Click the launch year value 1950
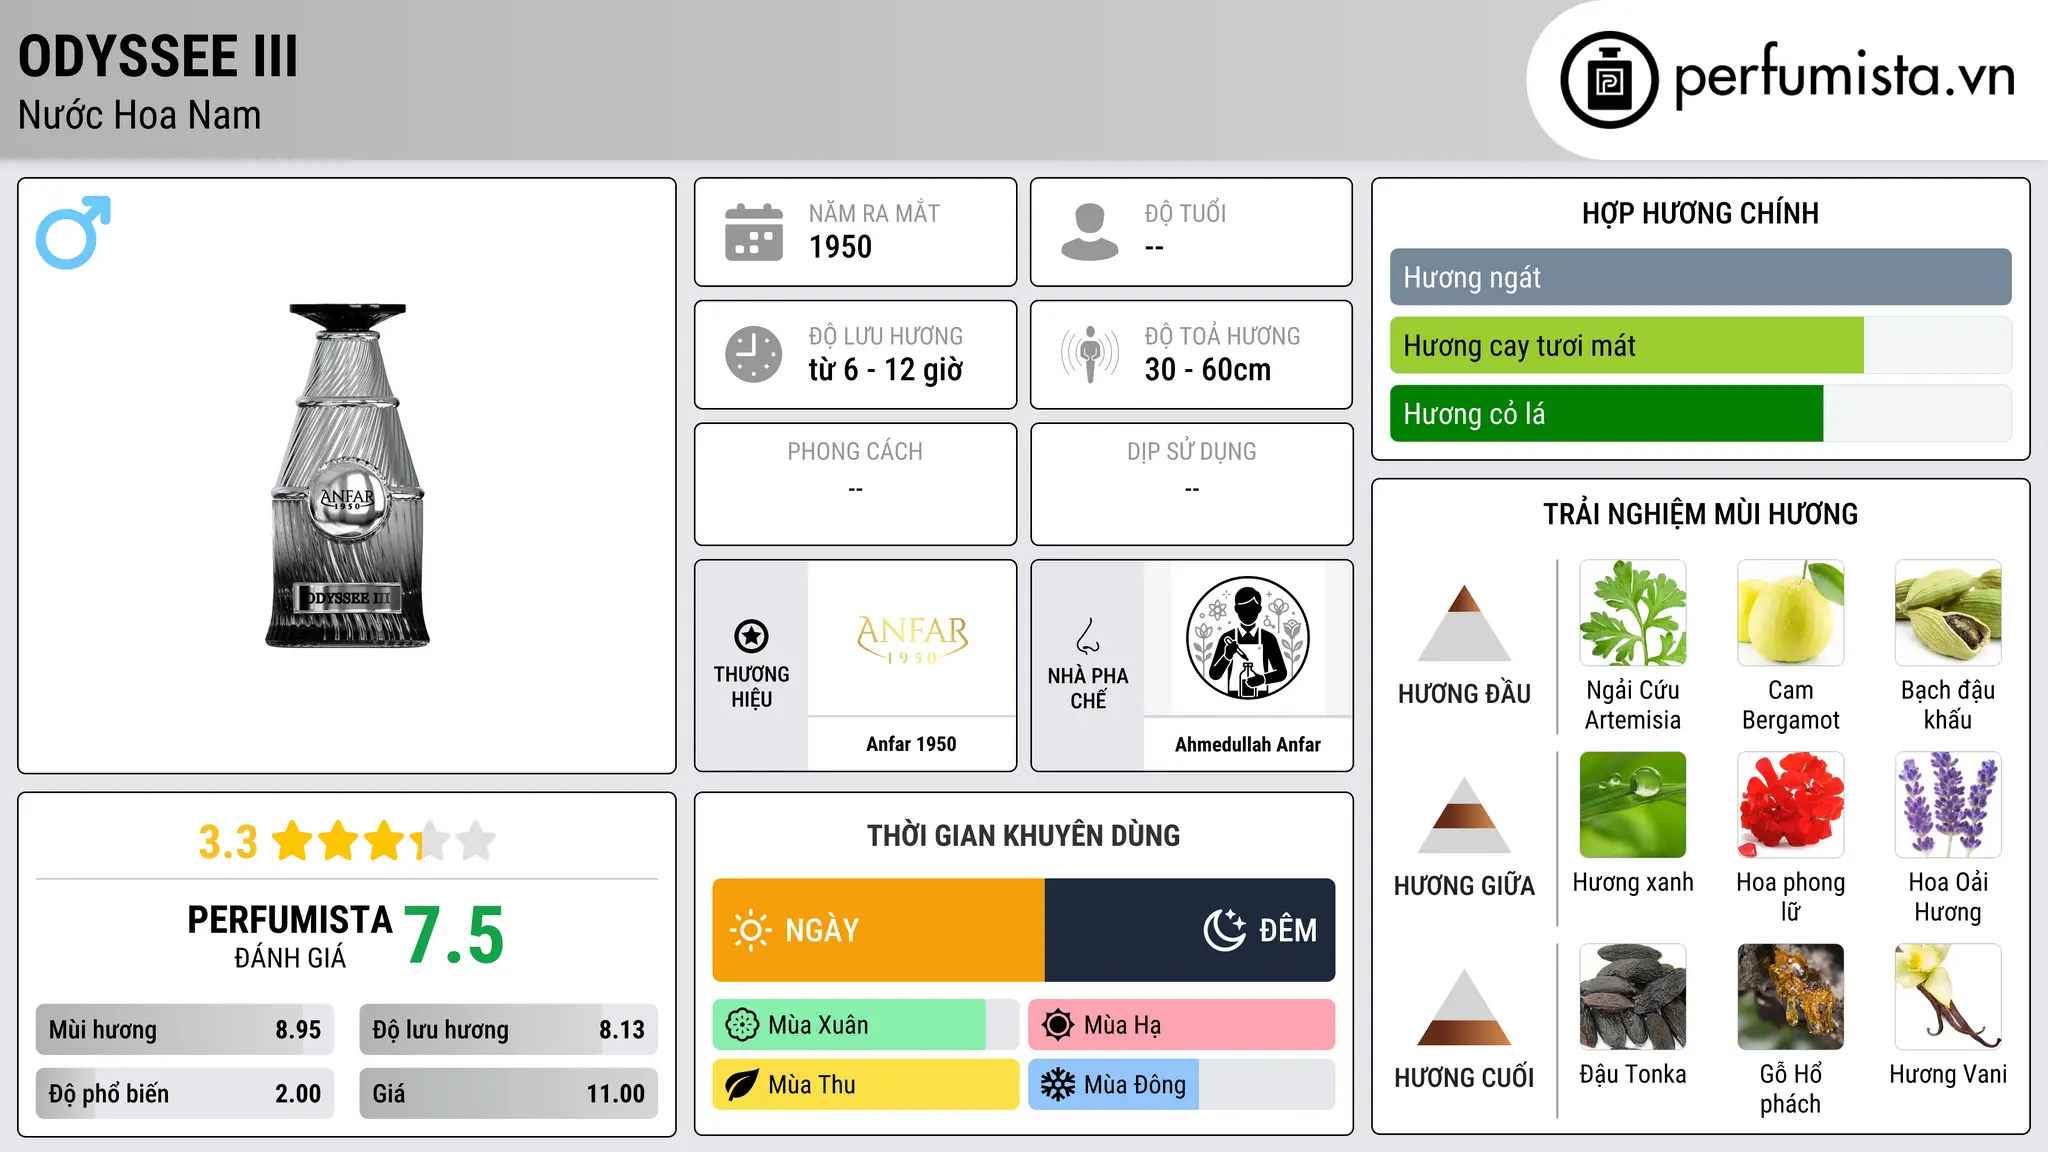The width and height of the screenshot is (2048, 1152). tap(840, 247)
